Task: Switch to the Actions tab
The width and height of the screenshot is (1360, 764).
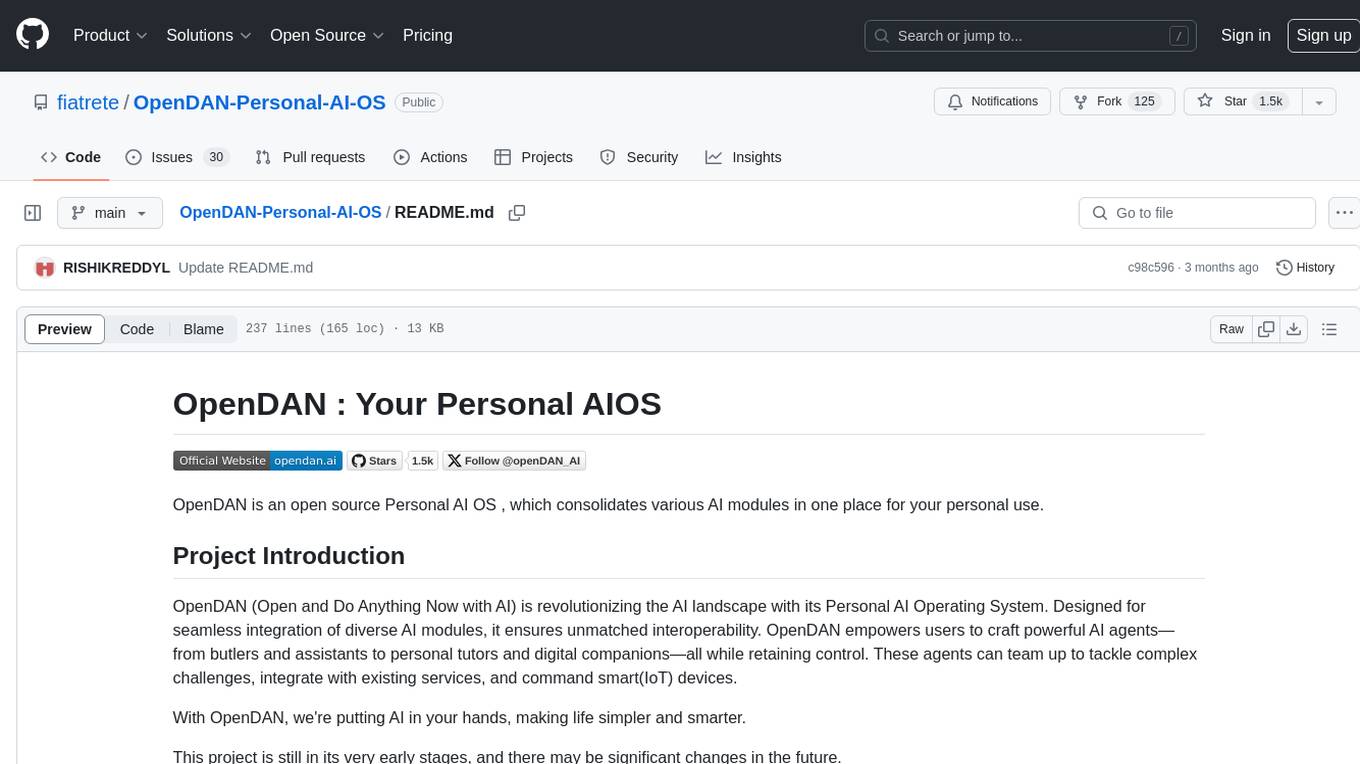Action: point(430,157)
